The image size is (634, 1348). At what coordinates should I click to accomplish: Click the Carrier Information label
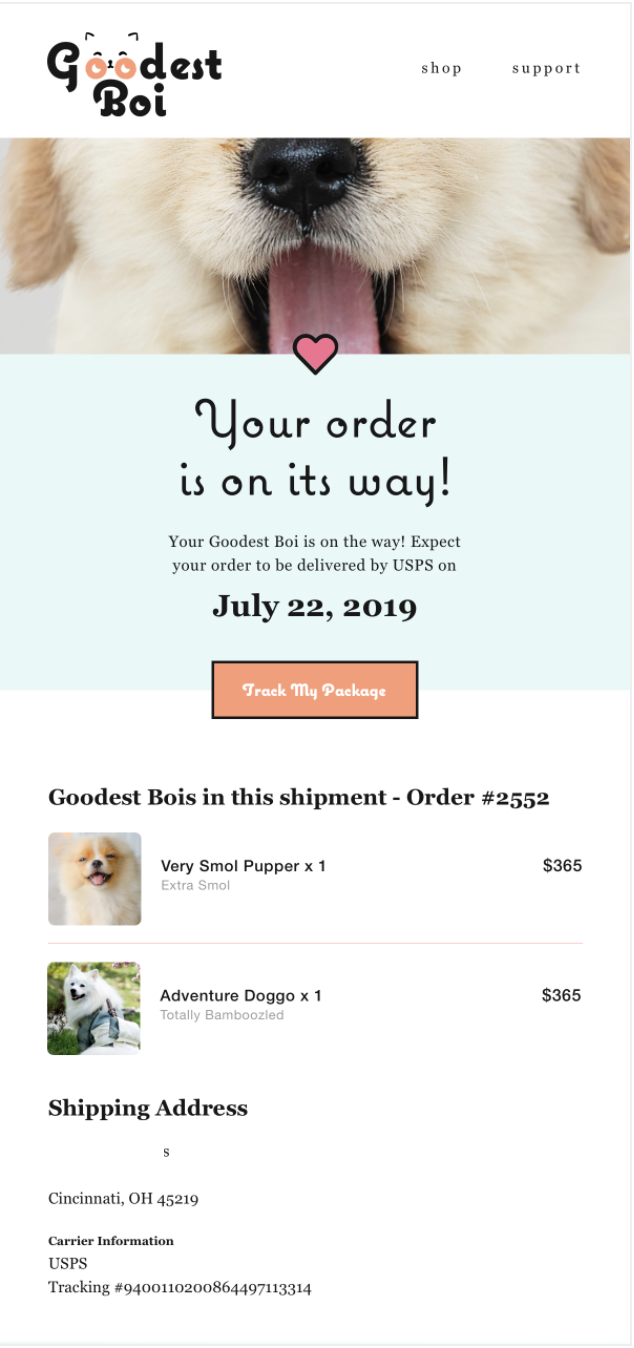click(111, 1241)
